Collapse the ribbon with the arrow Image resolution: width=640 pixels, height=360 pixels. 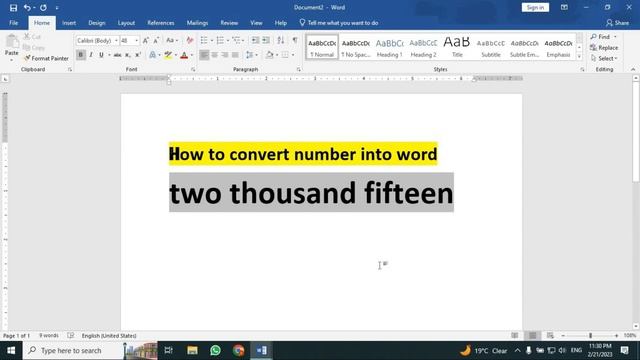tap(633, 69)
